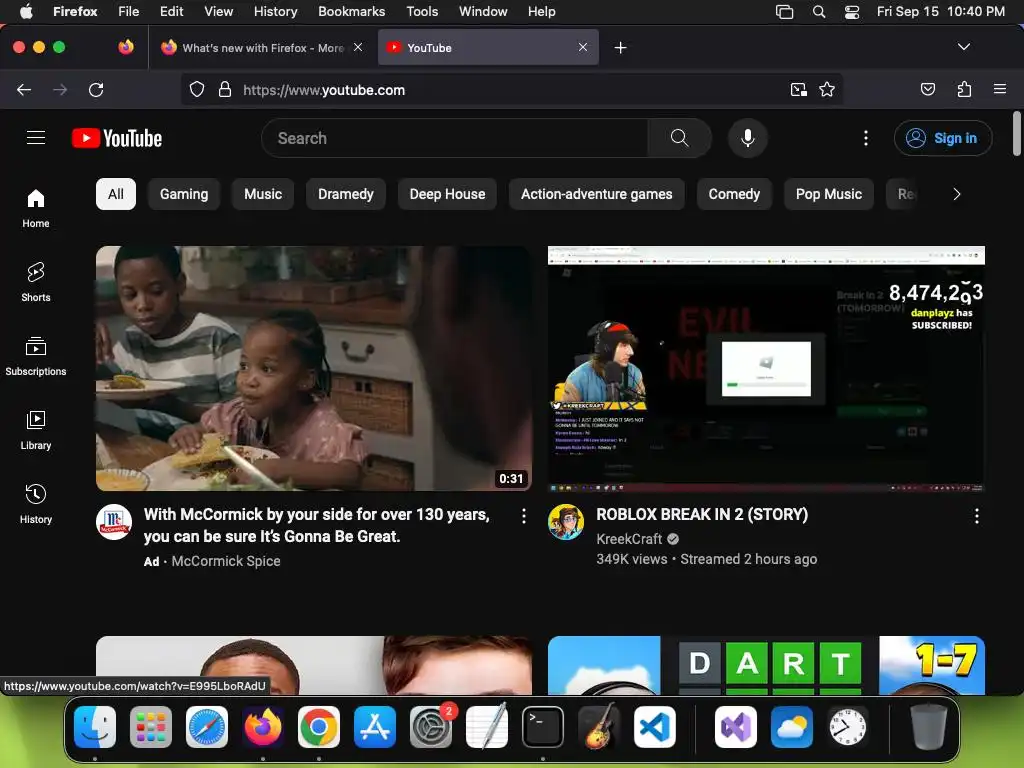
Task: Bookmark this page with star icon
Action: click(827, 89)
